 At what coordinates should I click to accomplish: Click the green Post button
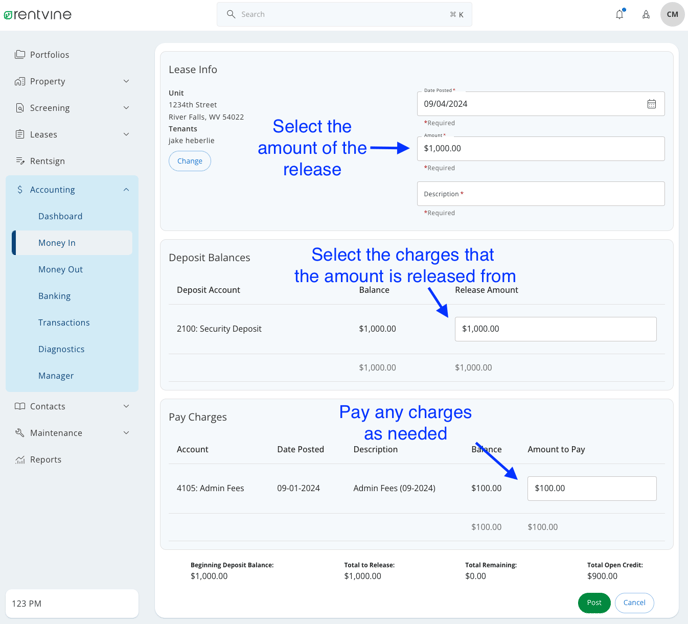tap(594, 603)
